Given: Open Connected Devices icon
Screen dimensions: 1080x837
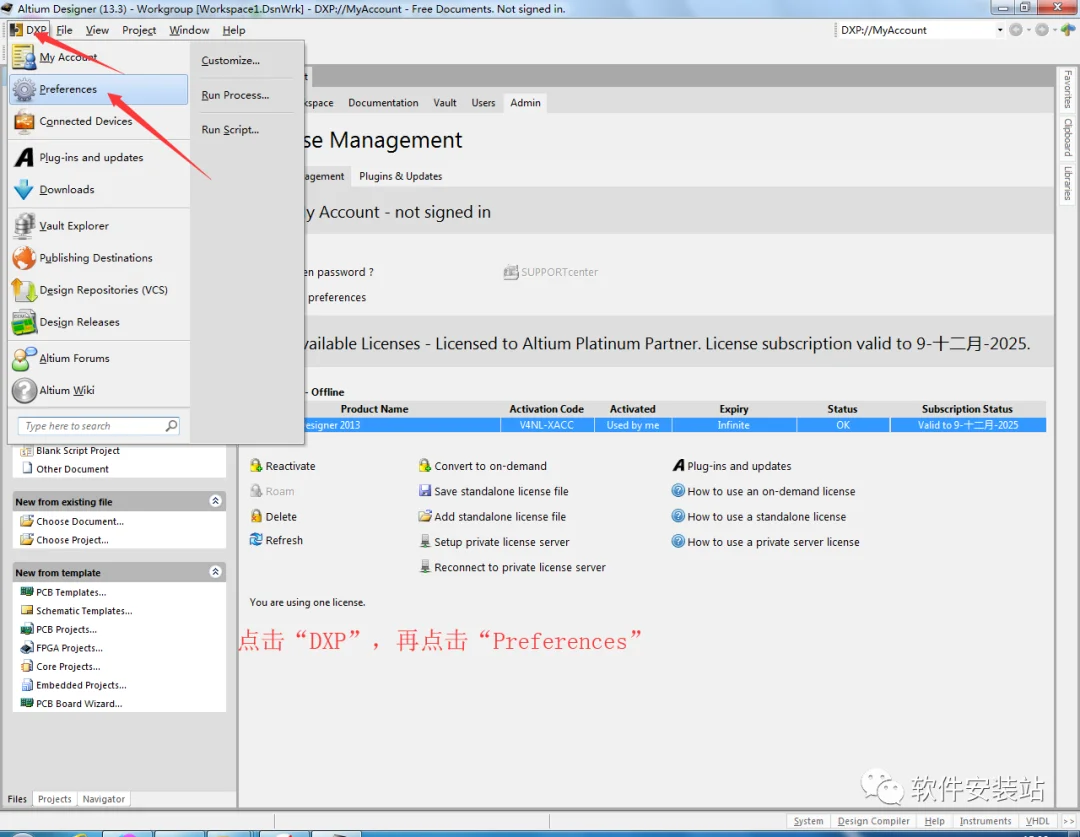Looking at the screenshot, I should 24,121.
